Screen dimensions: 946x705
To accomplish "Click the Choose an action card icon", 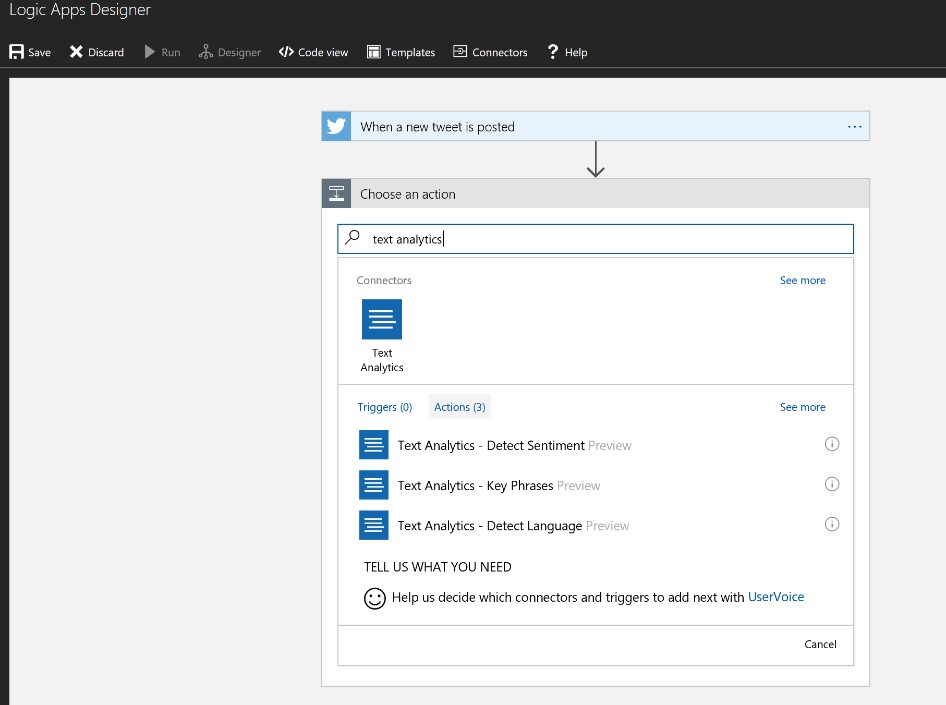I will tap(337, 192).
